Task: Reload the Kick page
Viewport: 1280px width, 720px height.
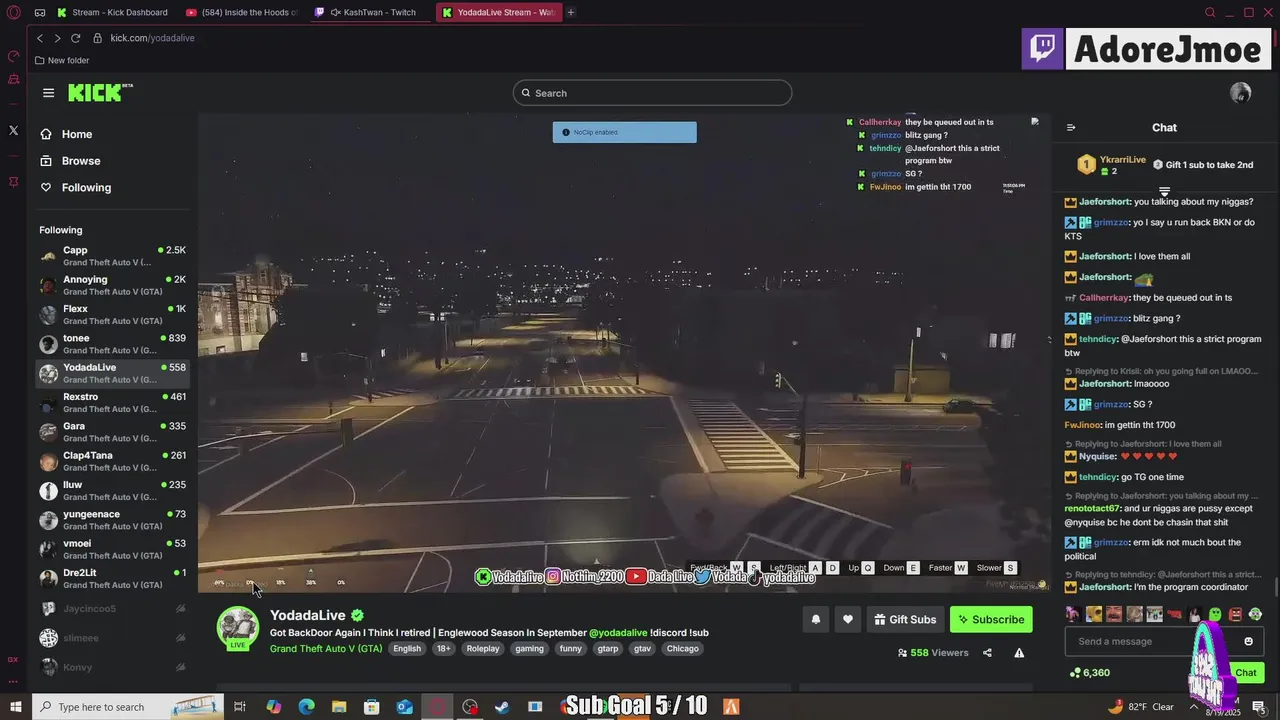Action: [x=75, y=38]
